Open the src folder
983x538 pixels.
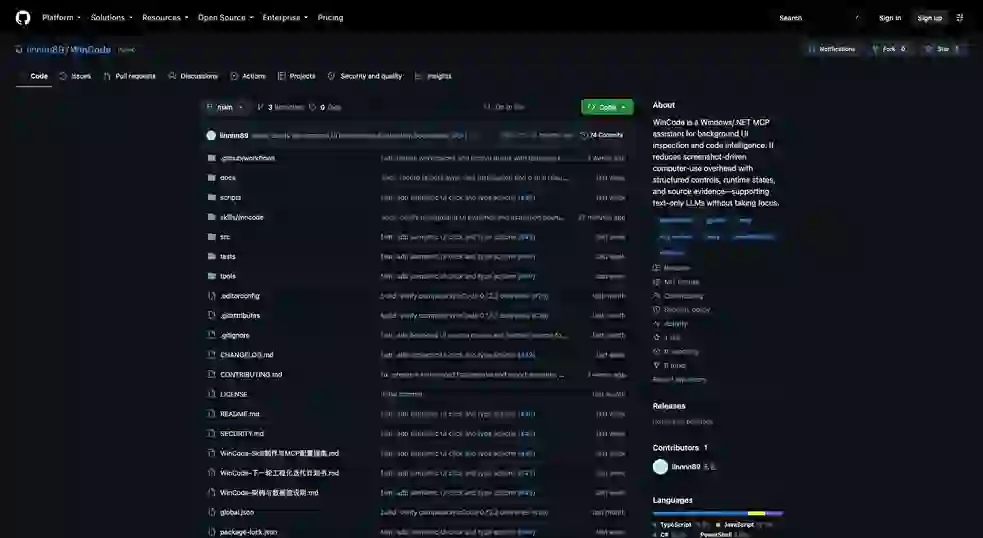coord(225,237)
